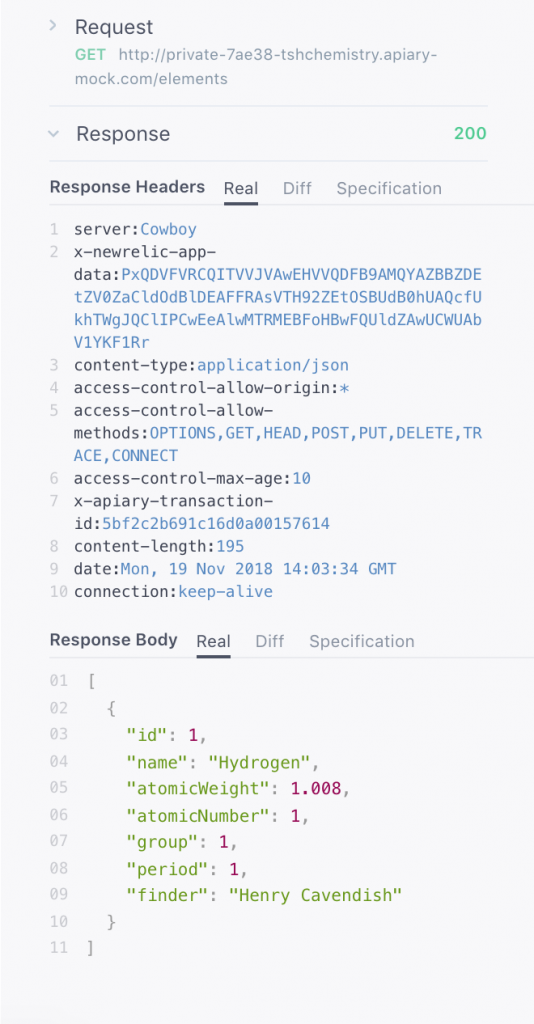
Task: Open Specification tab for Response Headers
Action: [x=389, y=189]
